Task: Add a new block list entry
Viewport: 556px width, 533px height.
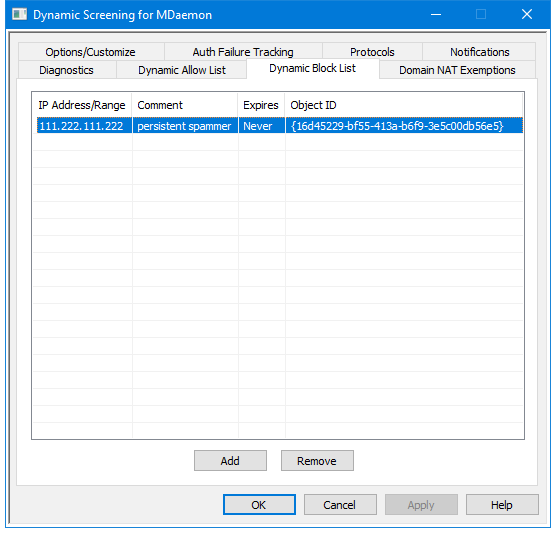Action: click(x=230, y=461)
